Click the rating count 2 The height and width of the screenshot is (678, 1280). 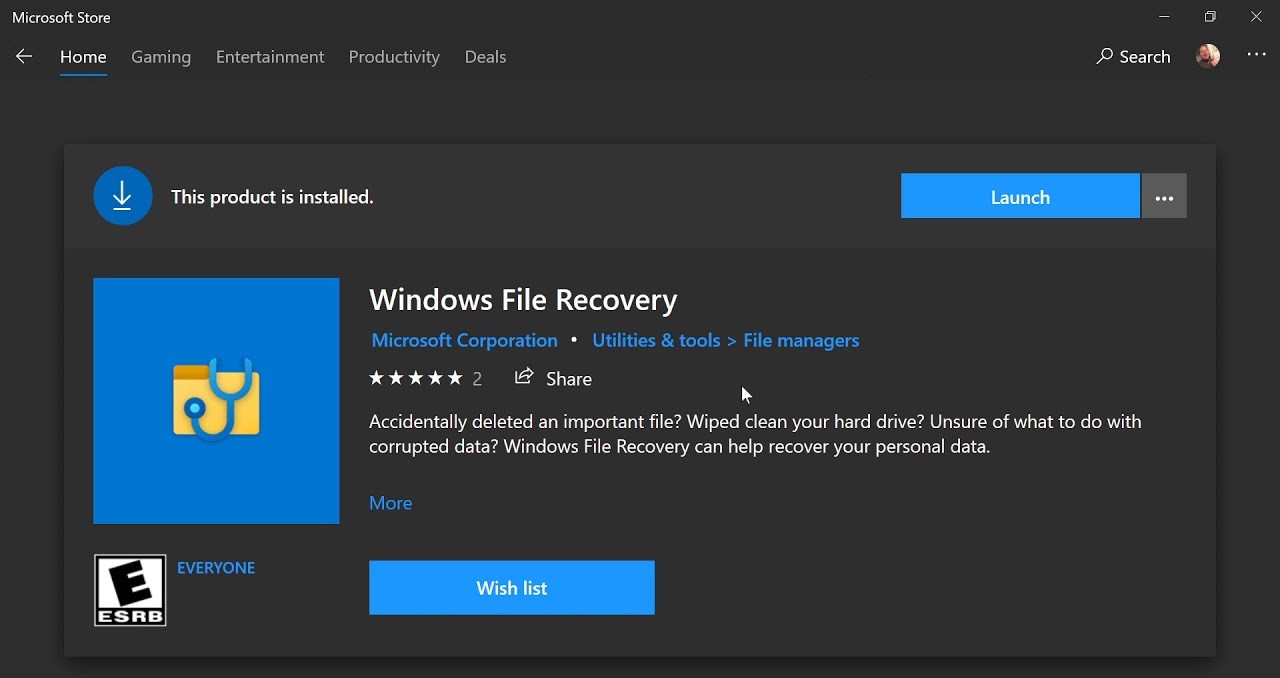[477, 379]
